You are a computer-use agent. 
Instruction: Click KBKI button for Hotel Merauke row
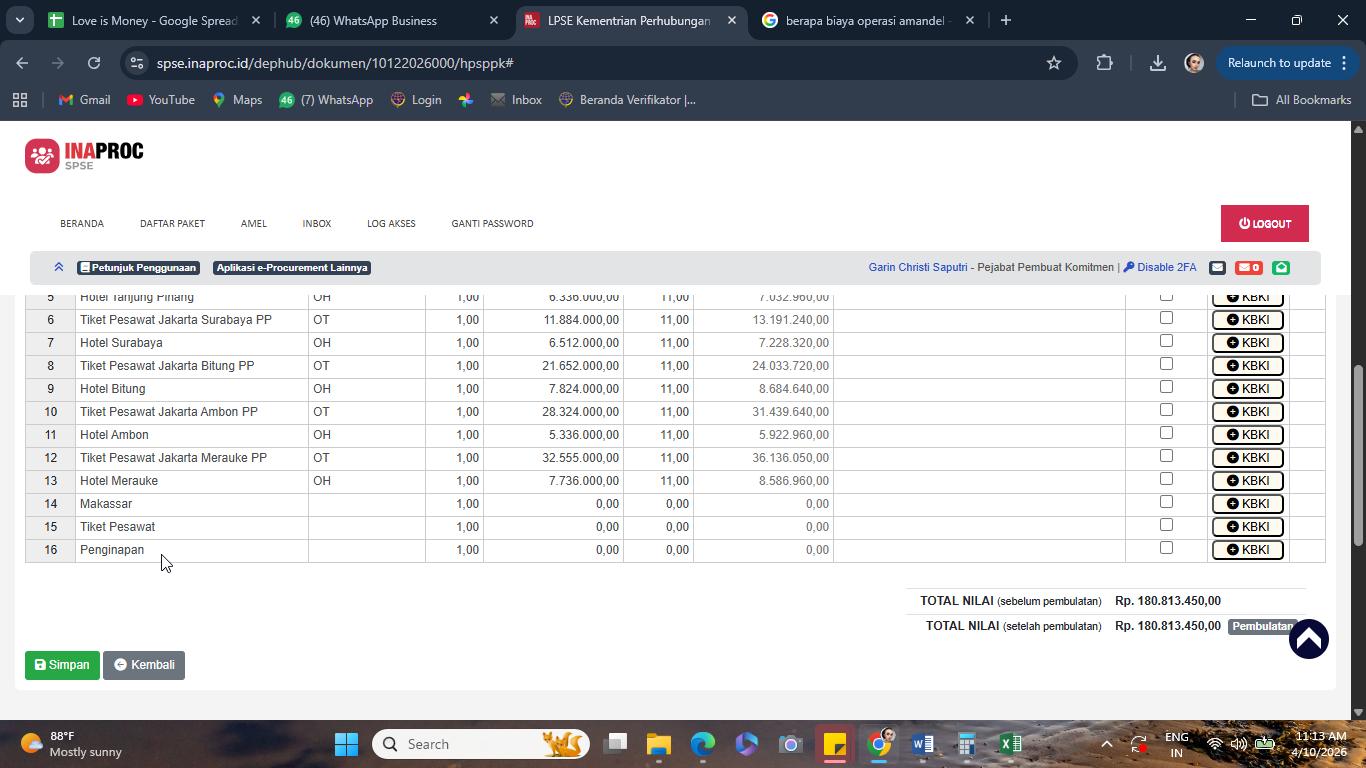coord(1247,481)
